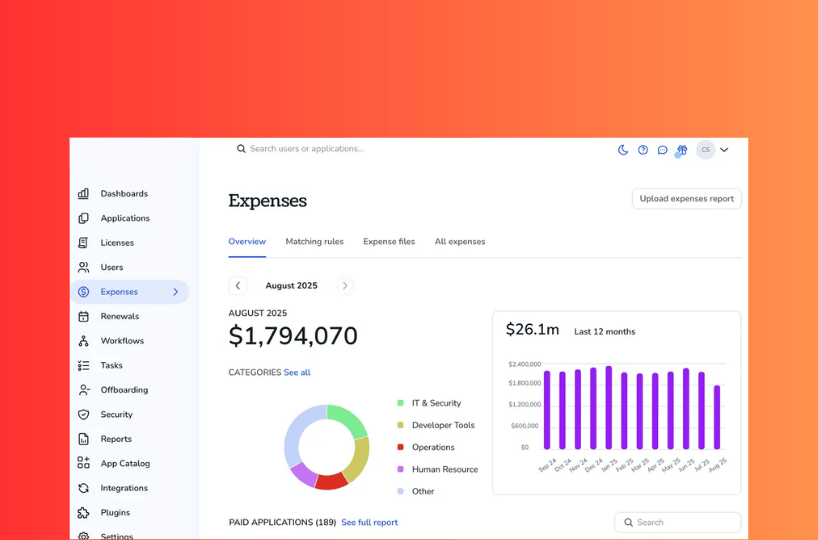The width and height of the screenshot is (818, 540).
Task: Expand the account dropdown next to CS avatar
Action: [x=724, y=150]
